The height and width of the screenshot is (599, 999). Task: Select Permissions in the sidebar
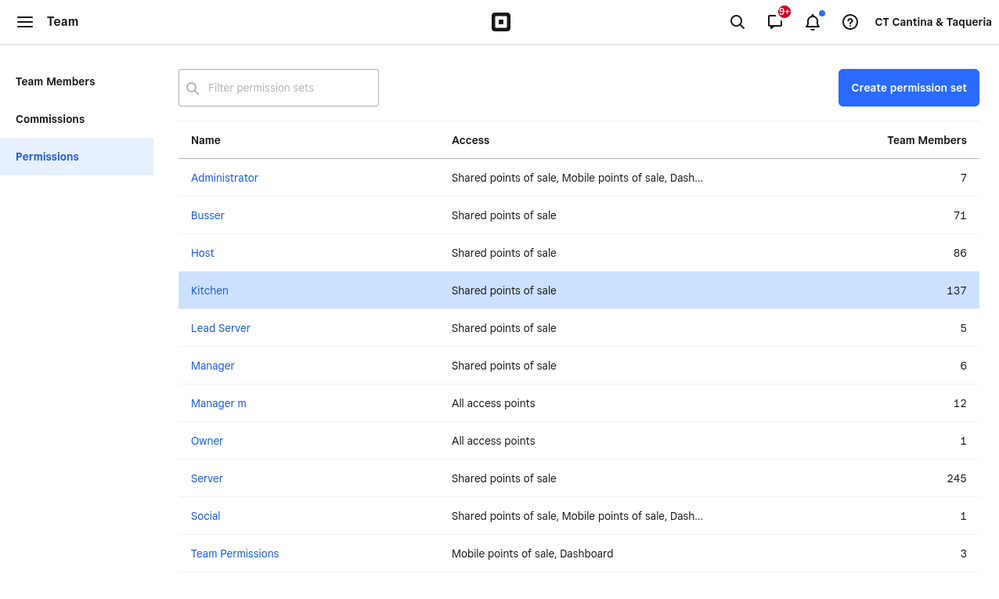click(47, 156)
